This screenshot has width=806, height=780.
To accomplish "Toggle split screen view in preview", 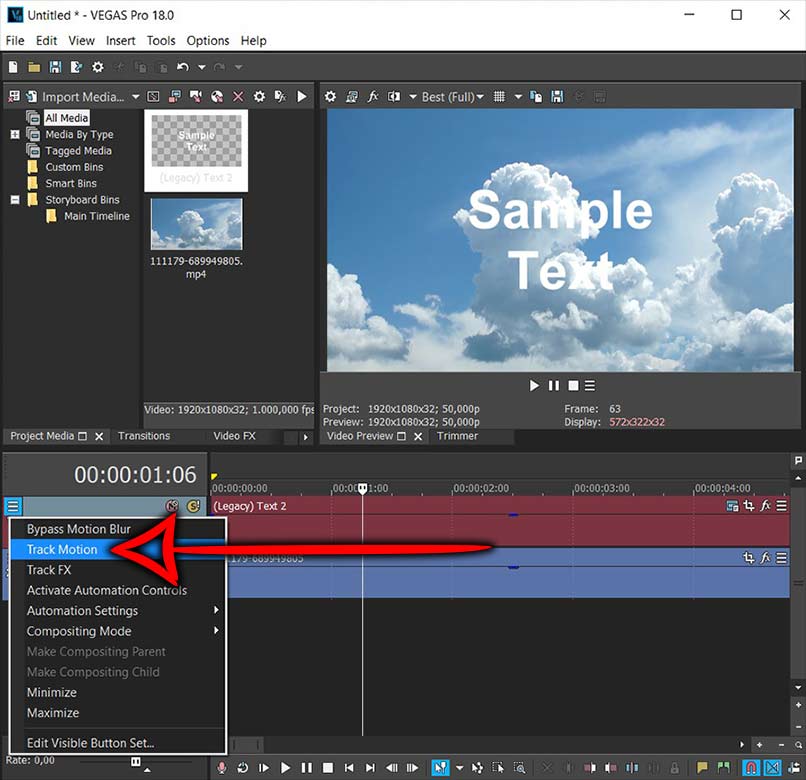I will point(394,97).
